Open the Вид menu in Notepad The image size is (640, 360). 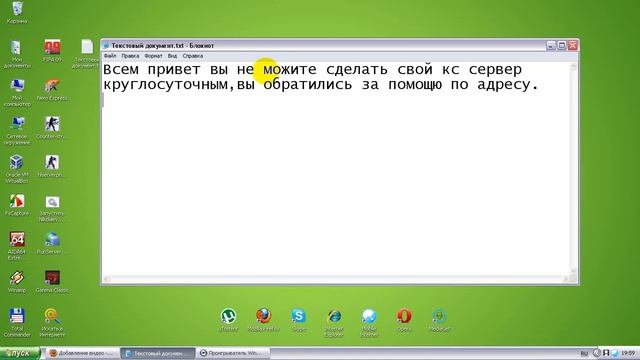[x=172, y=56]
